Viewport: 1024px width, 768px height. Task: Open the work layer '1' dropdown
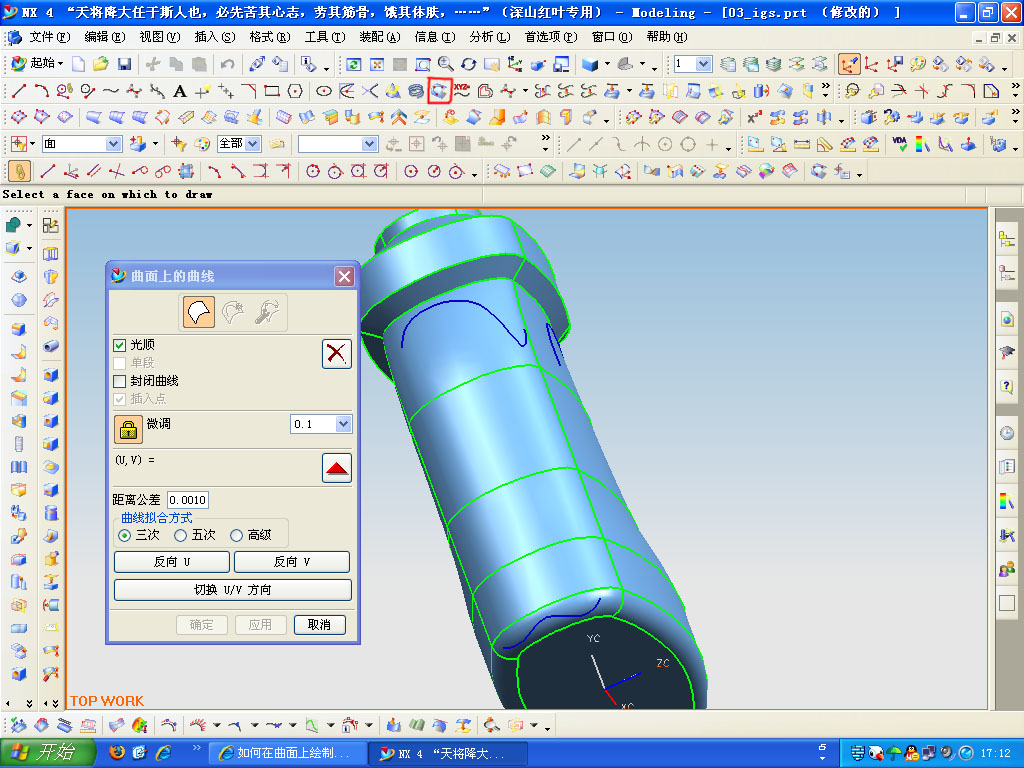(703, 64)
